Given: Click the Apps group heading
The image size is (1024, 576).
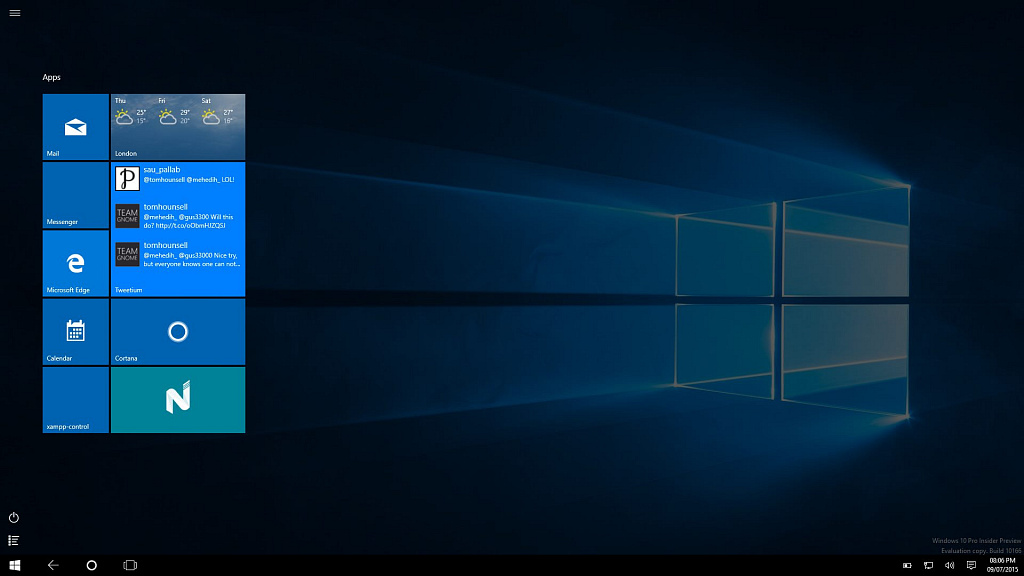Looking at the screenshot, I should pos(52,77).
